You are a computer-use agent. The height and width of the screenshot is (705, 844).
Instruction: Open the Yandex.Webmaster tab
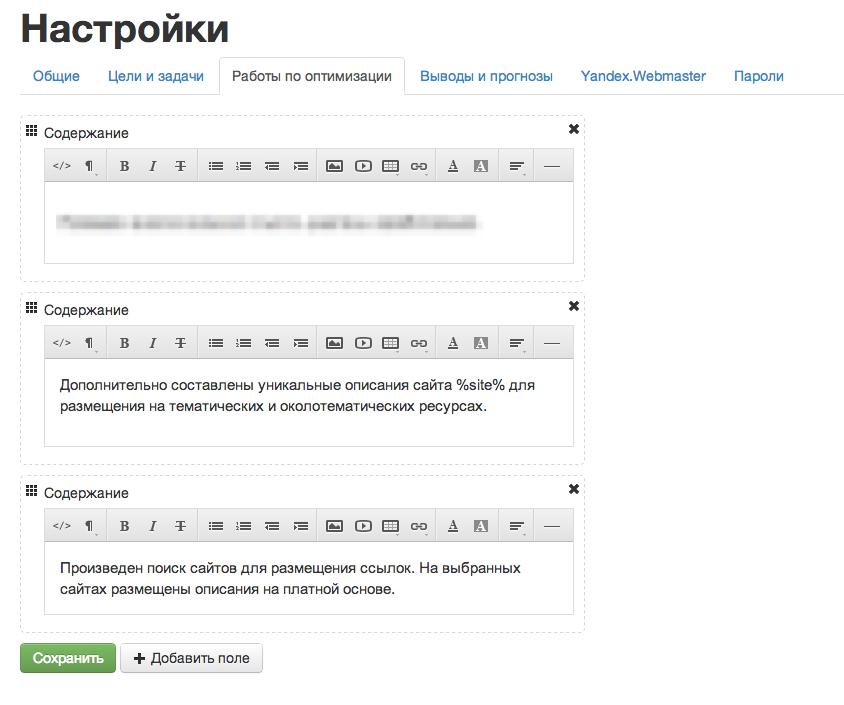(x=643, y=76)
